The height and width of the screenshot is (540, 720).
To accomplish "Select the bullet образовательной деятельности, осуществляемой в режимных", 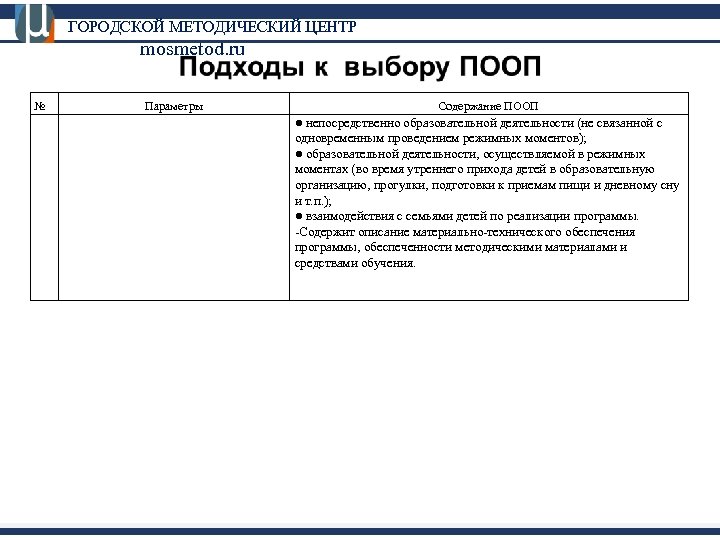I will [470, 154].
